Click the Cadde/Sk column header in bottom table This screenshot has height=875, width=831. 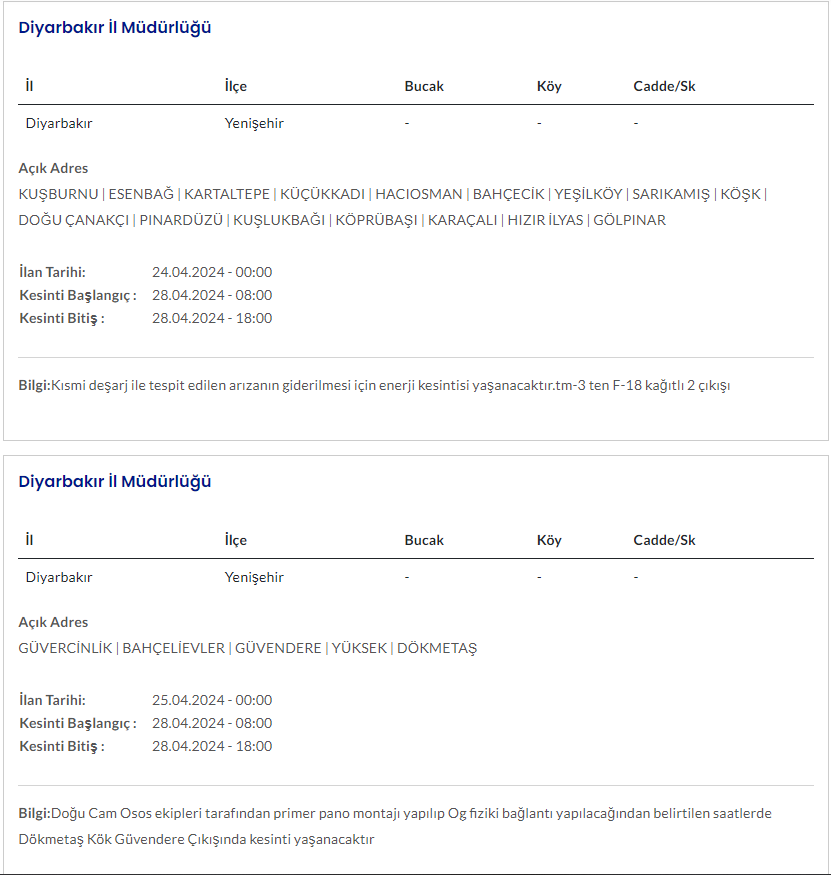[x=664, y=540]
